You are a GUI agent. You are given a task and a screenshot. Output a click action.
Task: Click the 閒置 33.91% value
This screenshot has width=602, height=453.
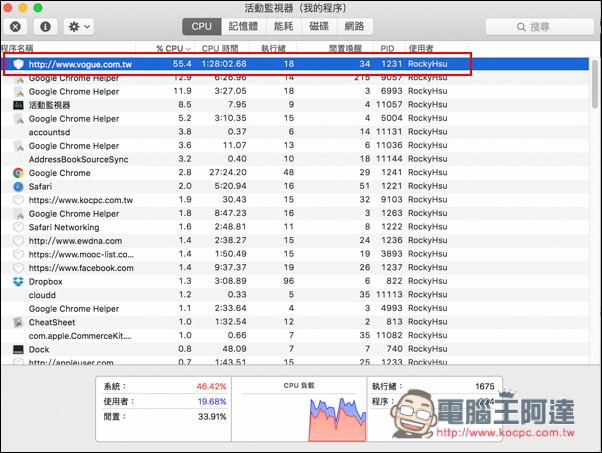click(x=212, y=417)
